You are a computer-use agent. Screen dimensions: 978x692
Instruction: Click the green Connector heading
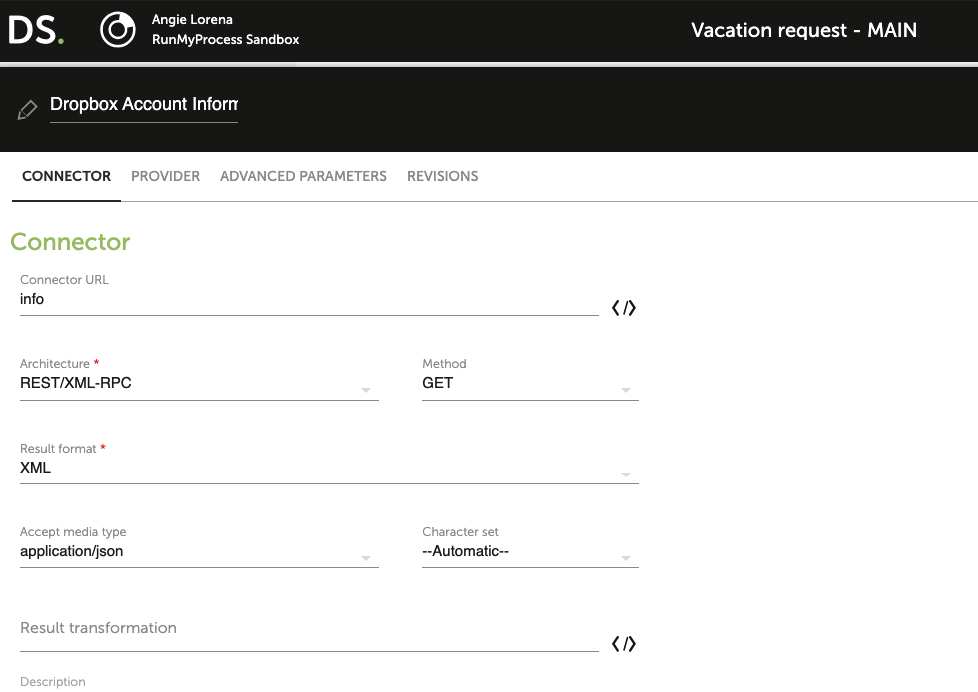point(70,241)
